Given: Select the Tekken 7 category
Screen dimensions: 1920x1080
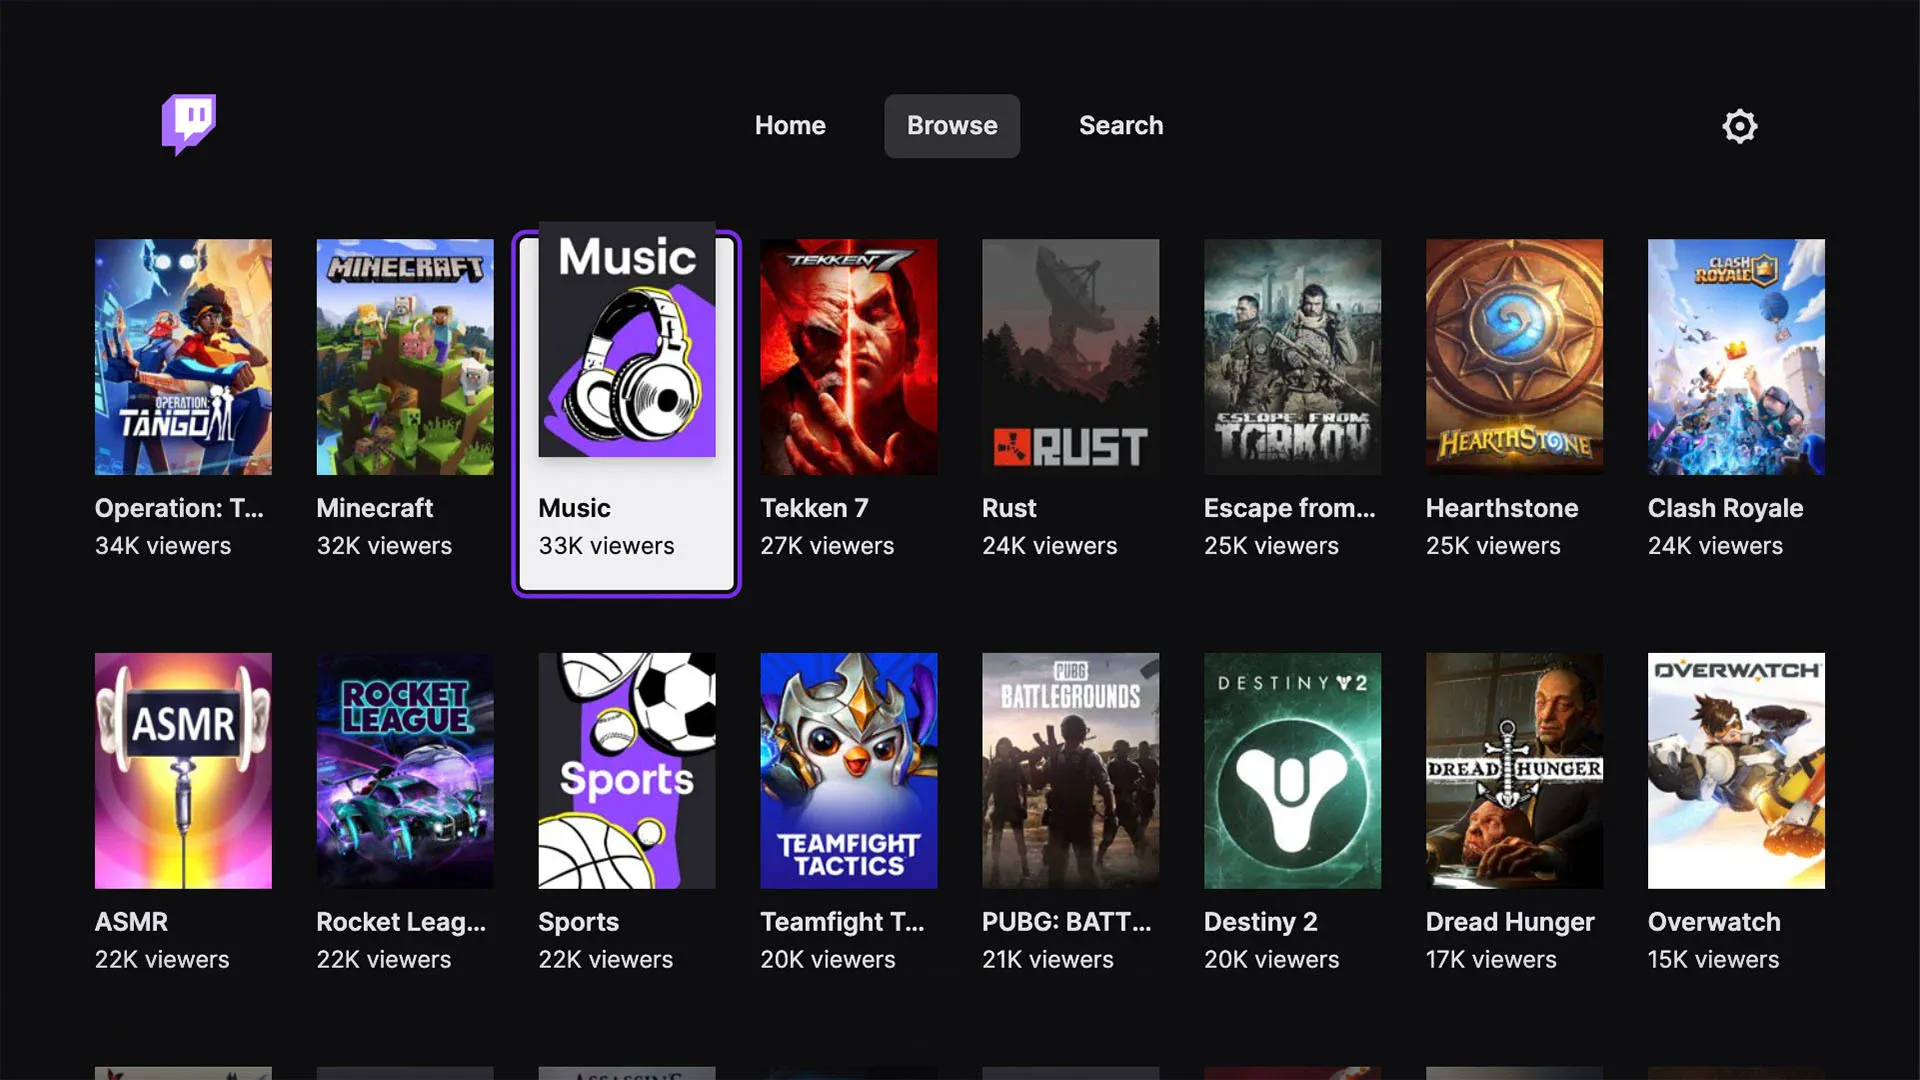Looking at the screenshot, I should [x=848, y=356].
